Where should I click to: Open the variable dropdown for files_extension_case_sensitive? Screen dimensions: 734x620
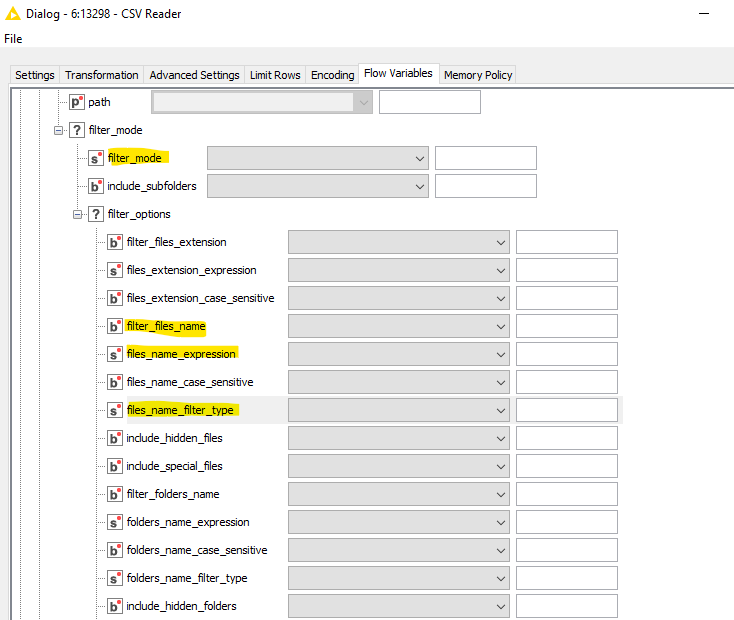tap(399, 298)
